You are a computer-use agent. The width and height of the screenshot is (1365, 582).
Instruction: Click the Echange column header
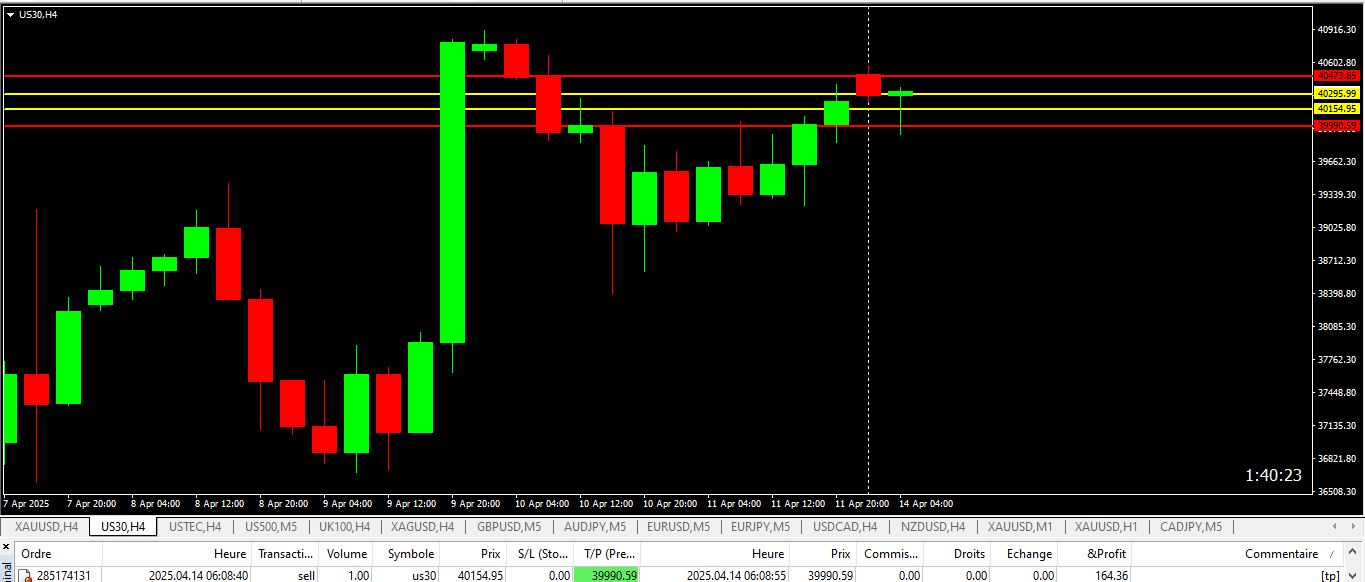coord(1025,553)
